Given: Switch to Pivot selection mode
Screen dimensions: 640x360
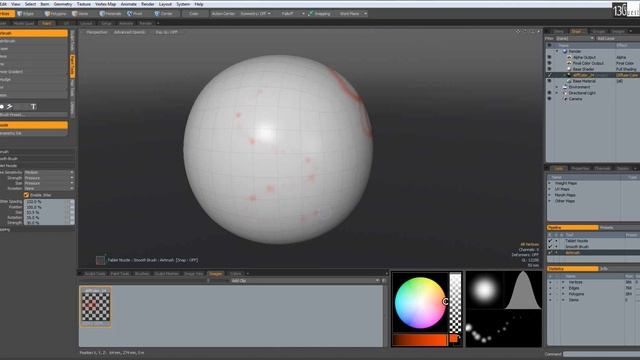Looking at the screenshot, I should (x=135, y=13).
